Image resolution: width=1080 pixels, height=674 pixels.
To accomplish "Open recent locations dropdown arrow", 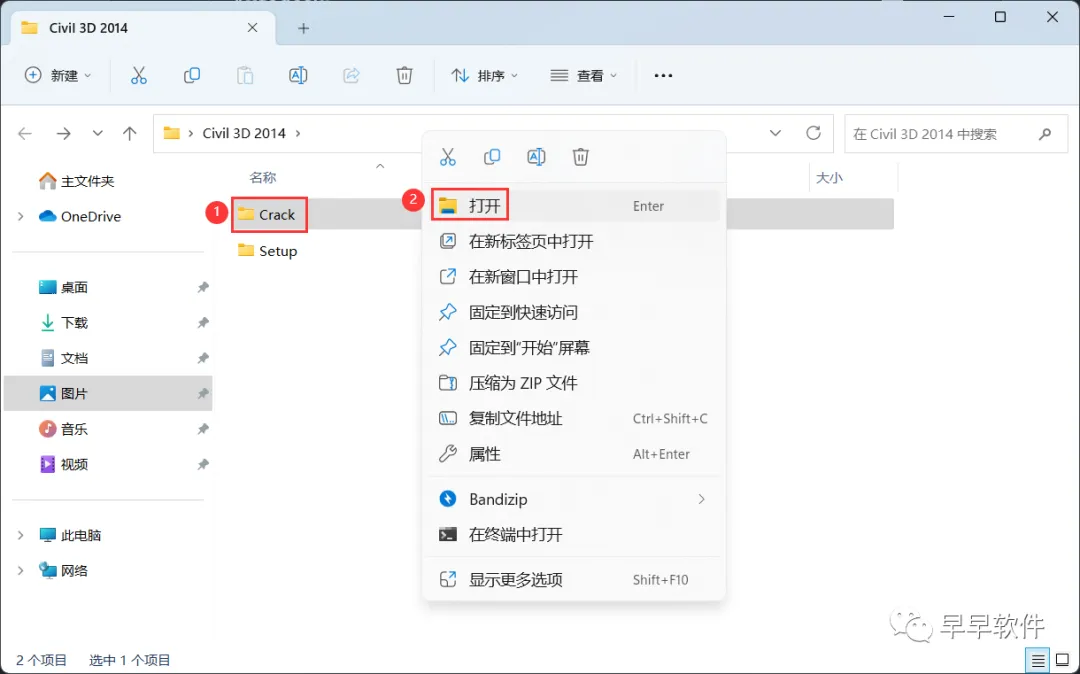I will [98, 134].
